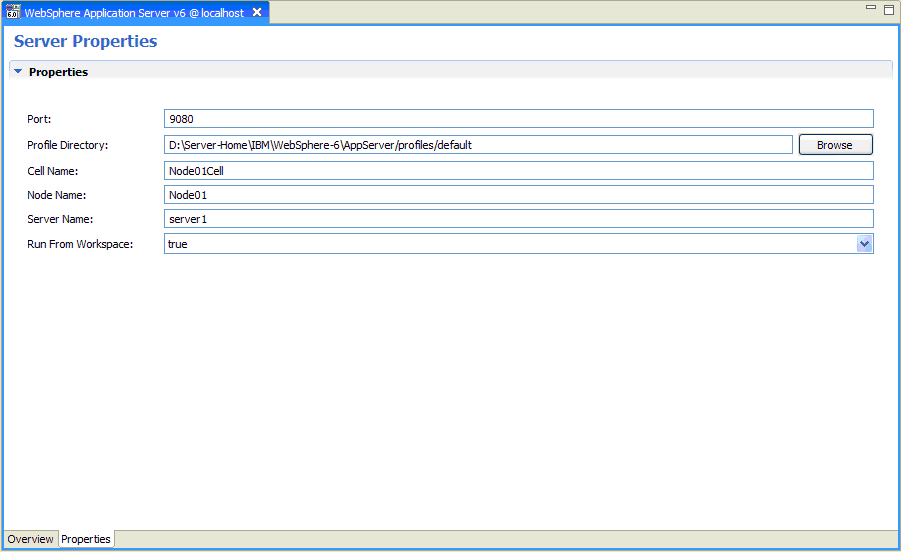Click the Properties section header text
Screen dimensions: 901x552
coord(59,72)
